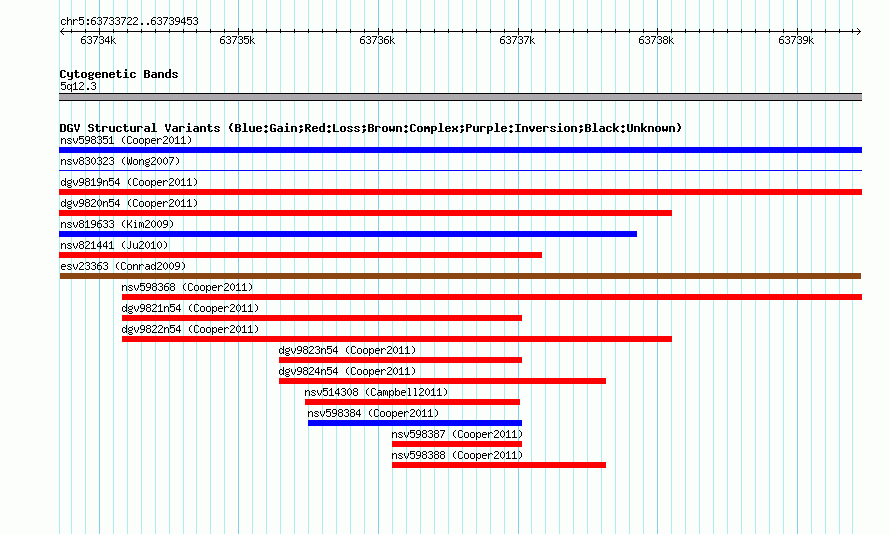Click the dgv9823n54 red loss bar

(x=400, y=360)
